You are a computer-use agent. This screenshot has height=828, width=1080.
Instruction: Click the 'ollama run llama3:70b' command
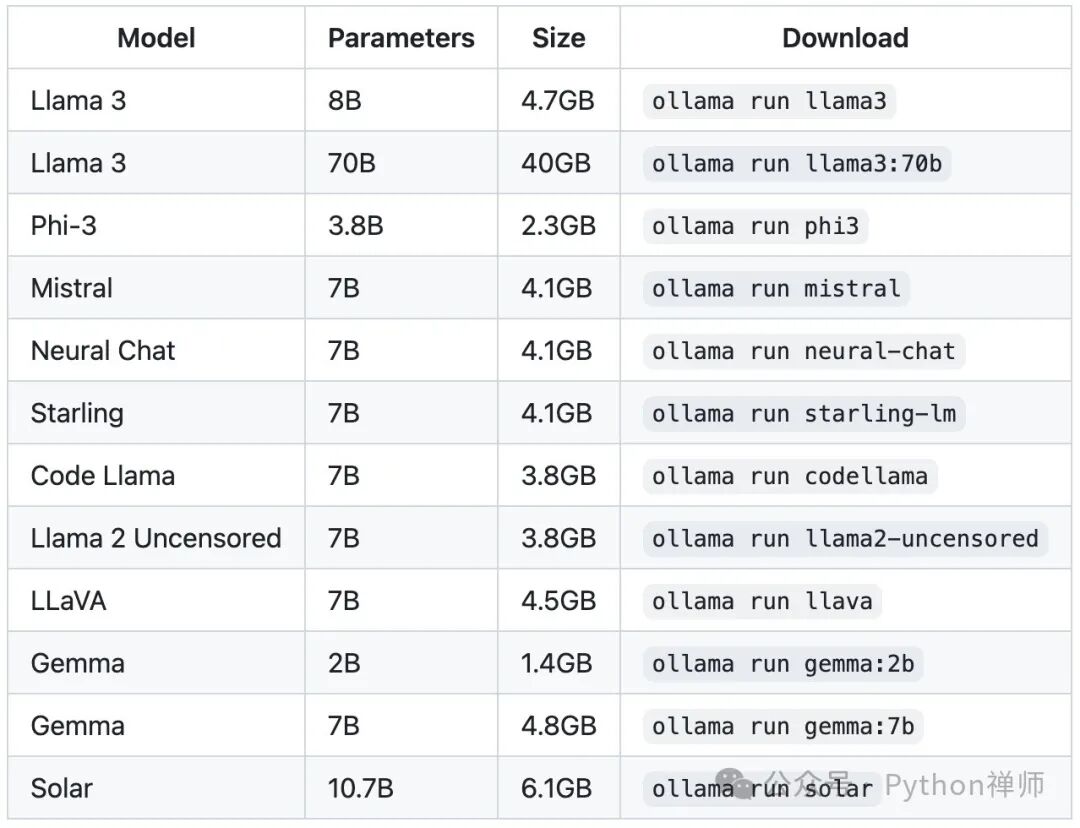coord(797,163)
